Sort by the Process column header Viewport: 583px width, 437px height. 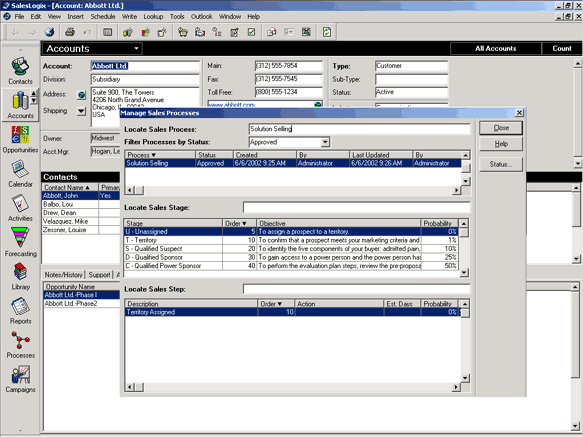point(160,155)
